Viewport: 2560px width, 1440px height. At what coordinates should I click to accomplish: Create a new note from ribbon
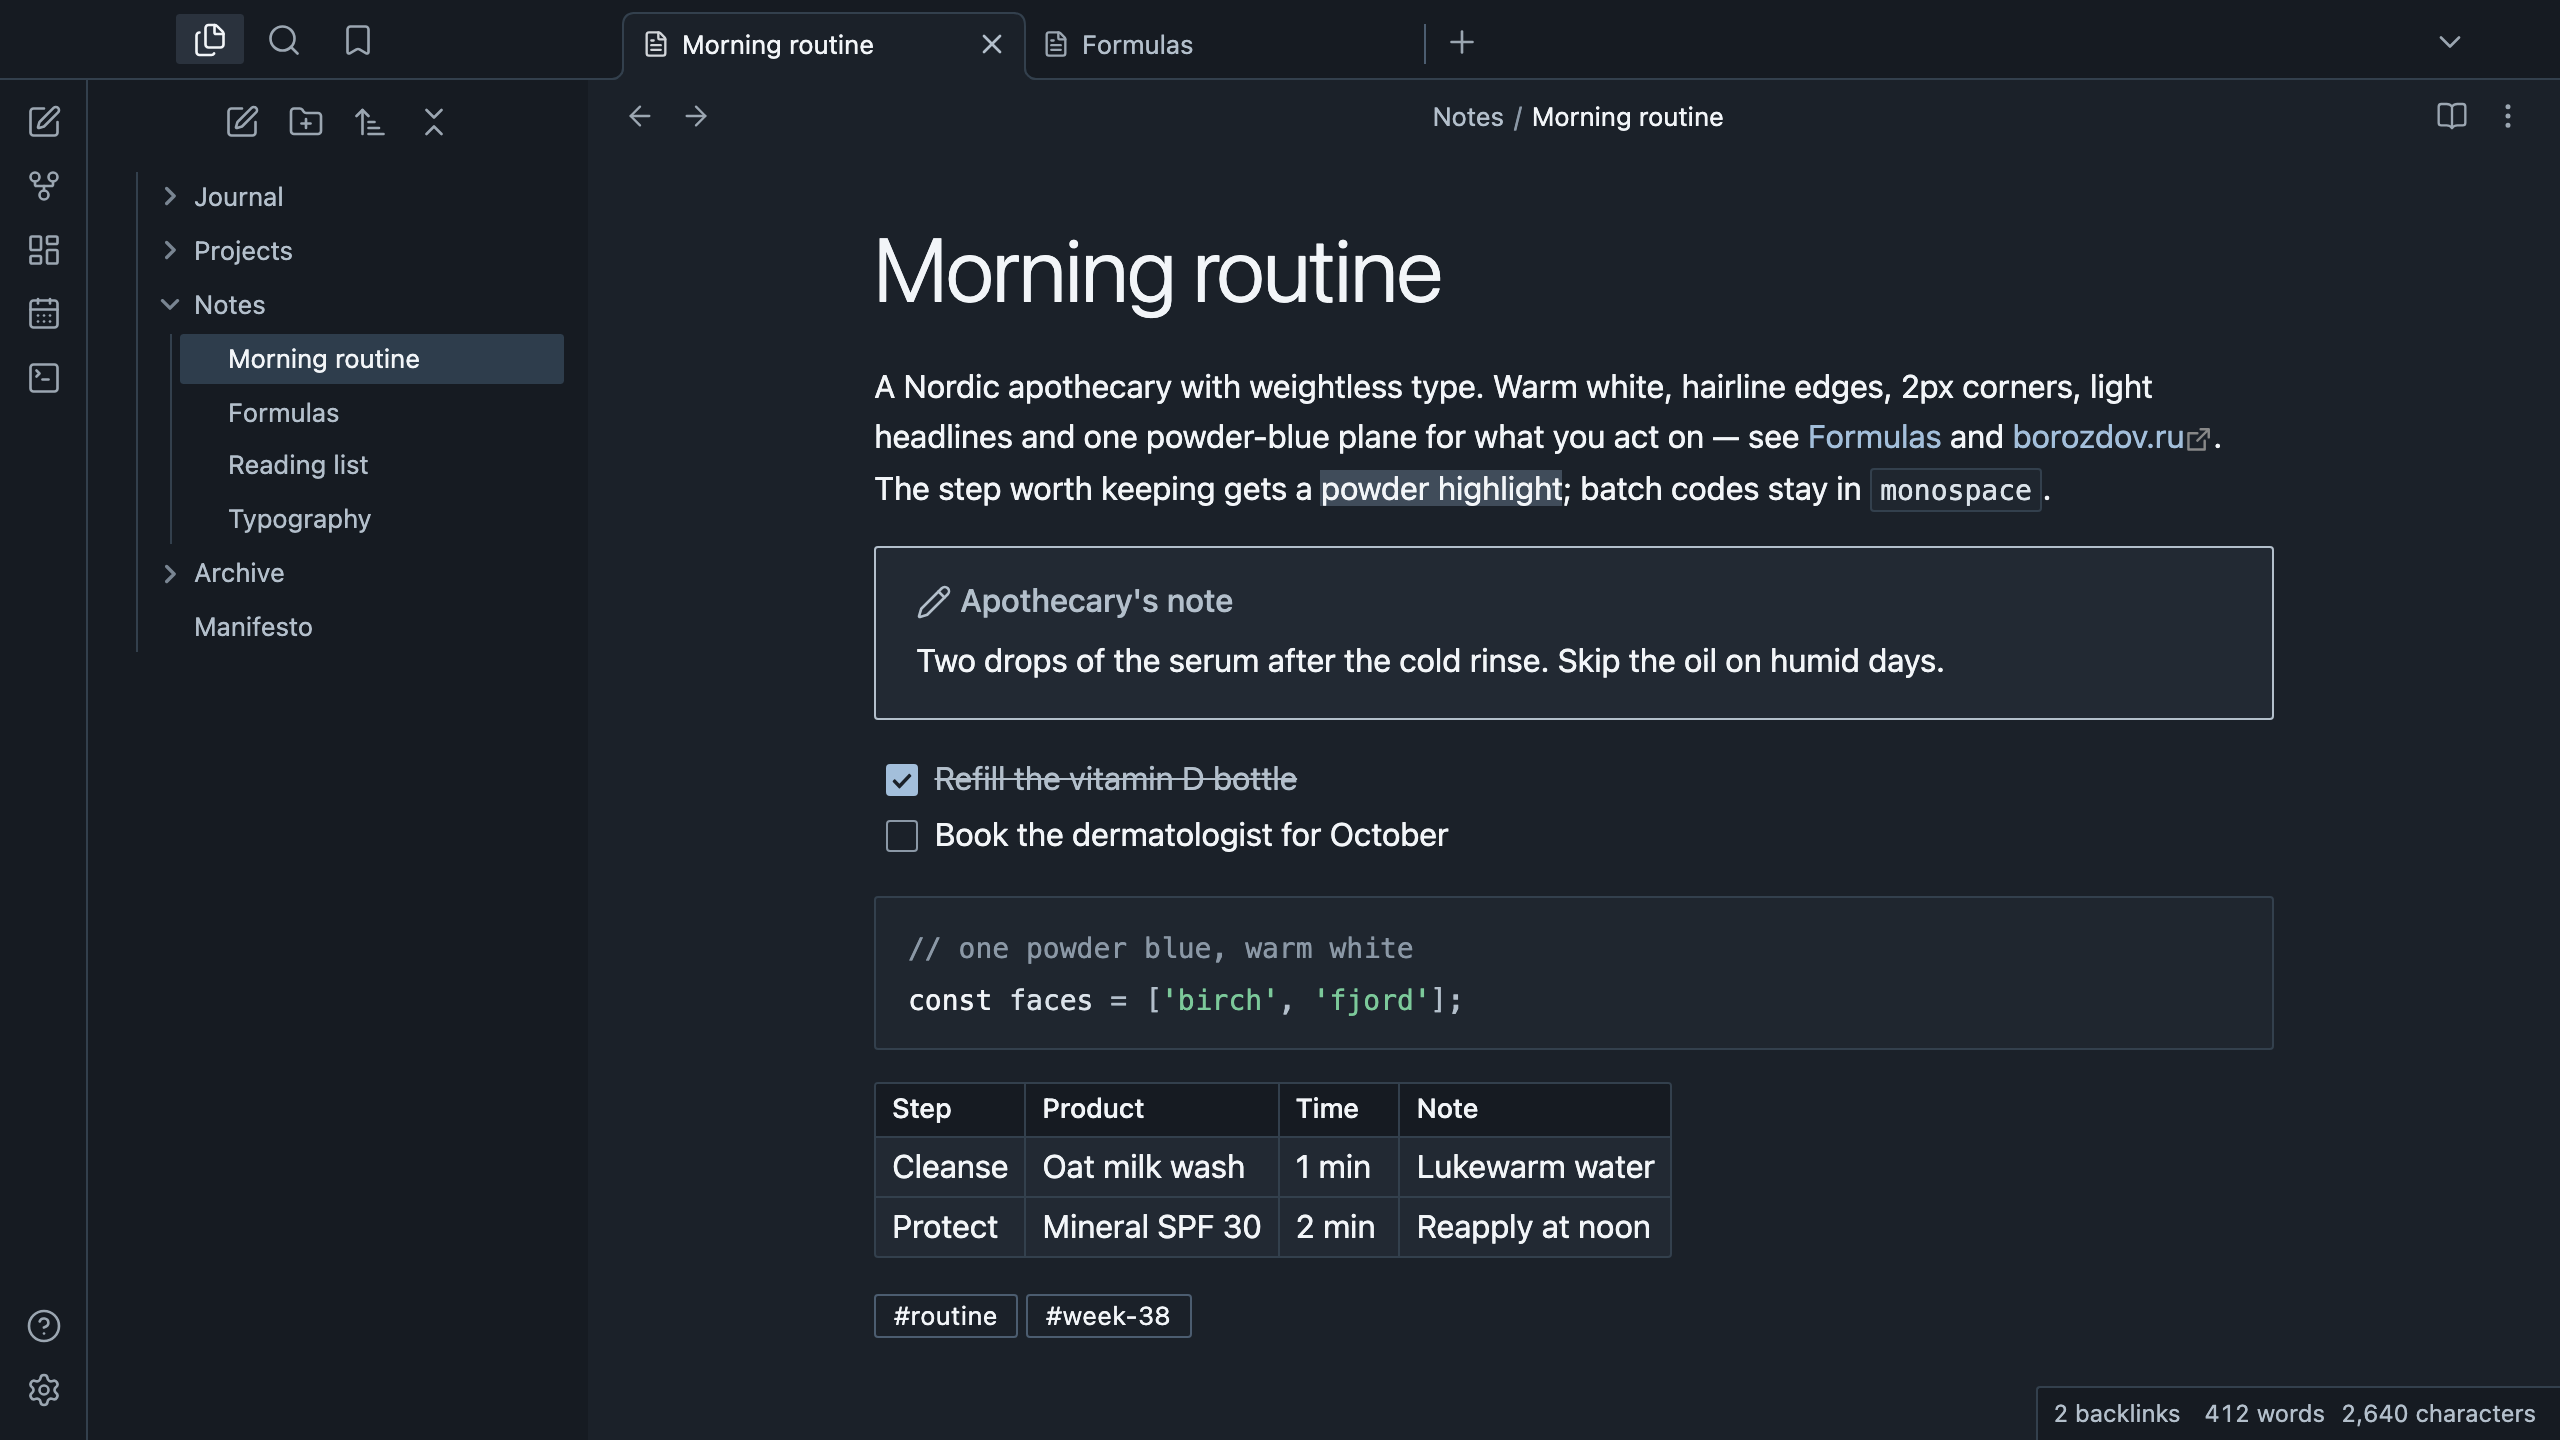44,122
